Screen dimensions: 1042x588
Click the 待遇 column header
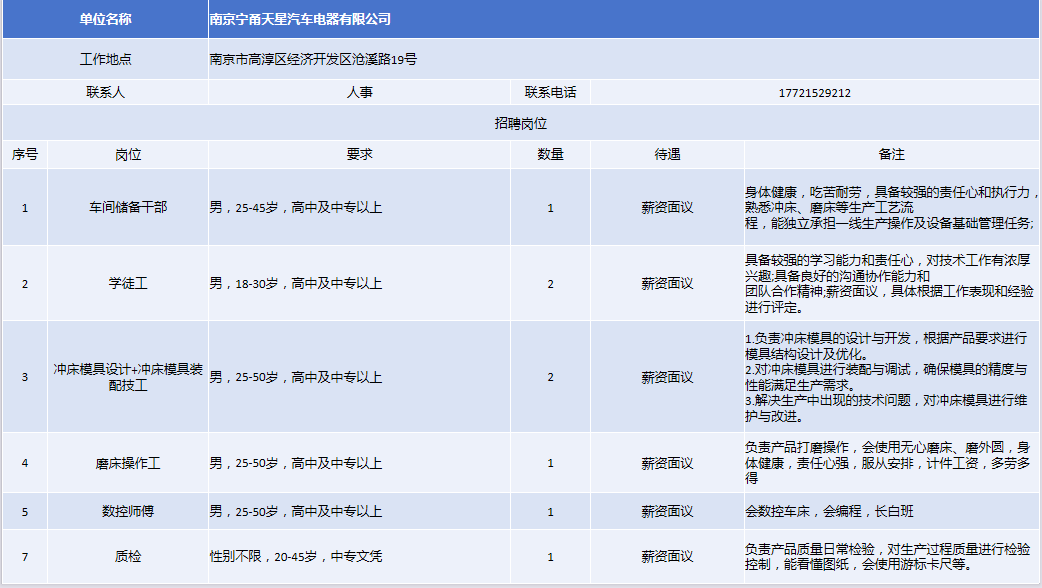pos(667,155)
